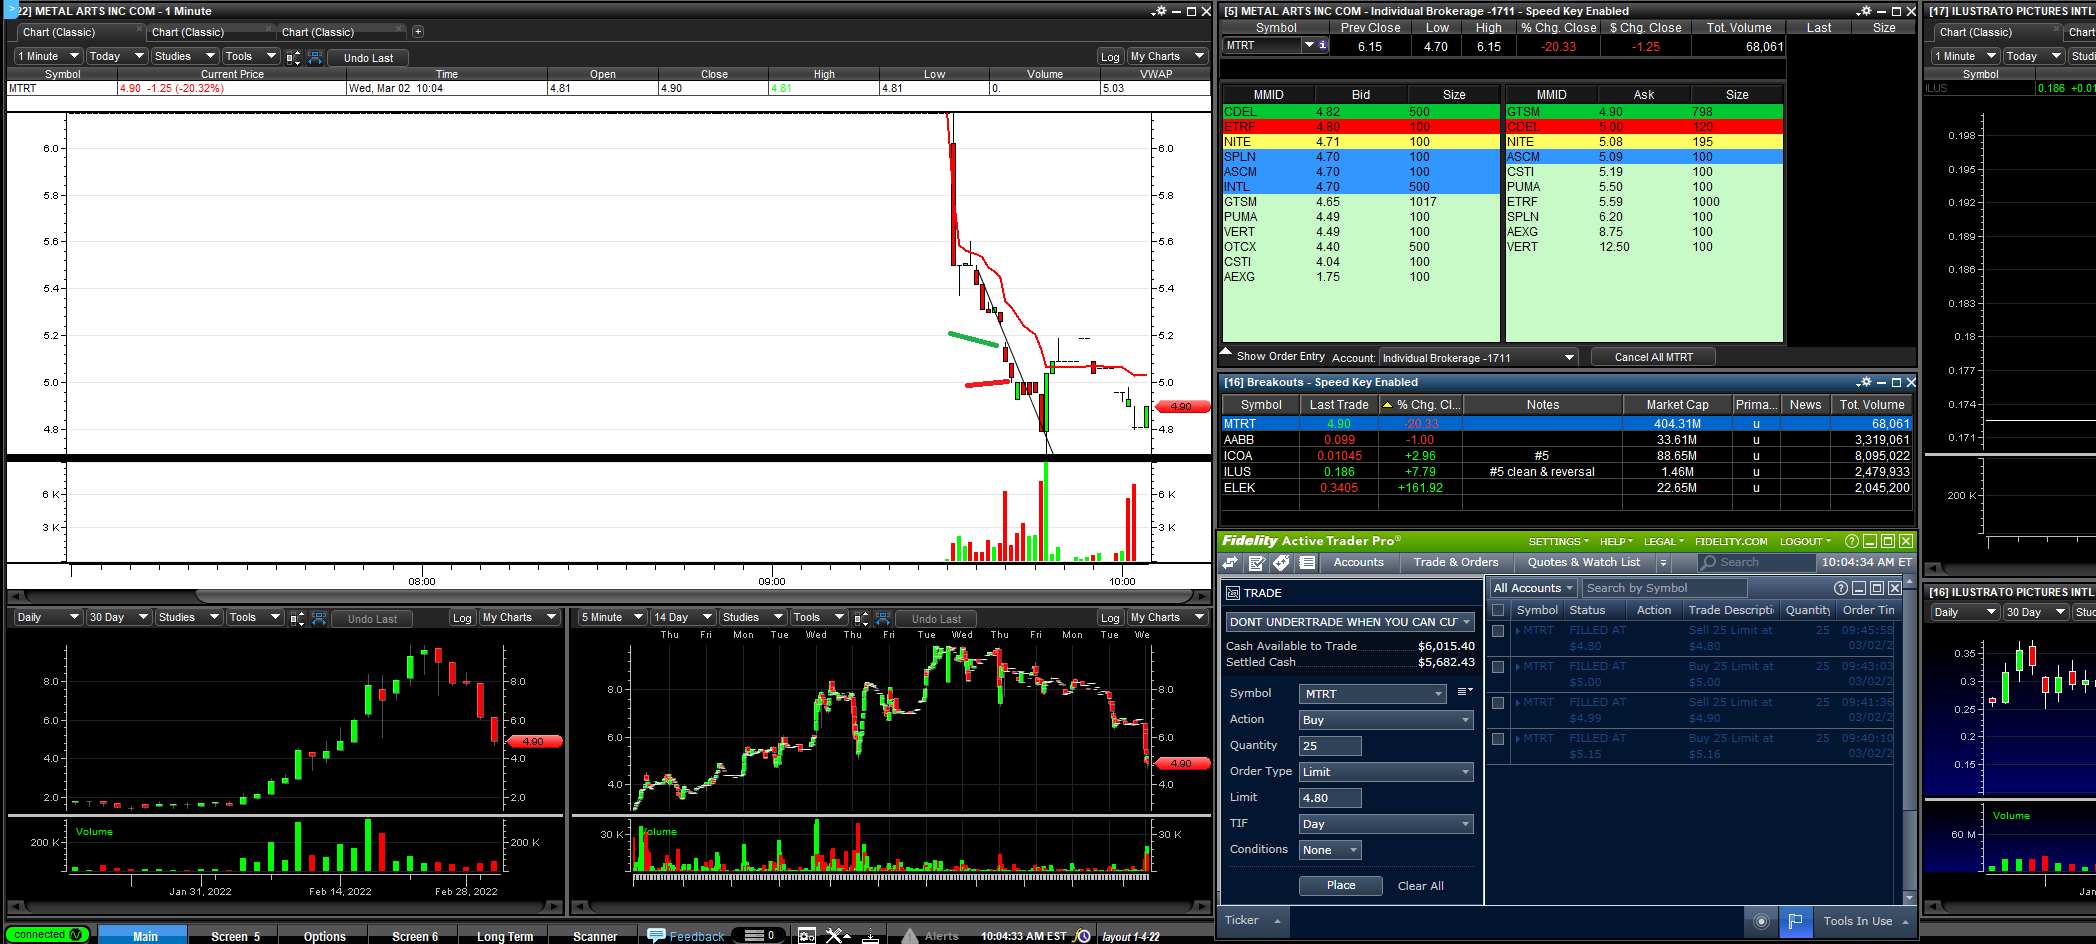
Task: Toggle Log scale on the 1 Minute chart
Action: click(1110, 57)
